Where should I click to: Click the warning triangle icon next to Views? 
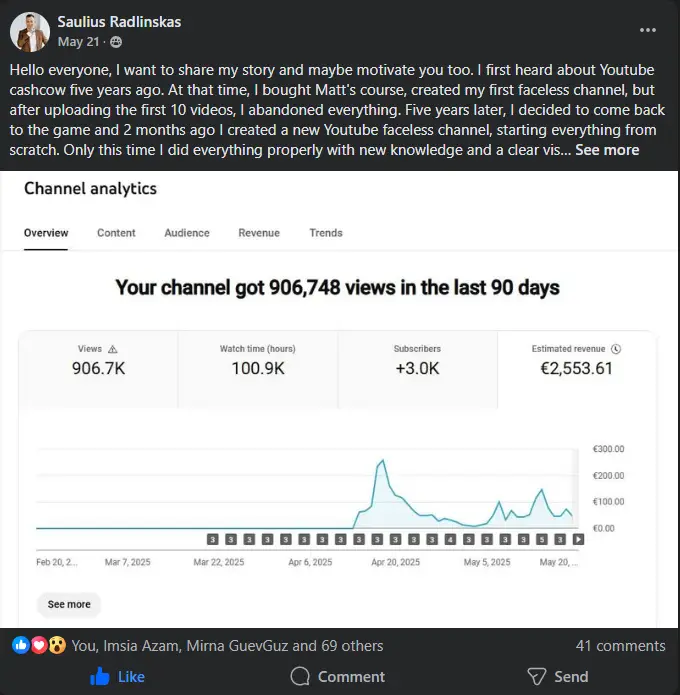(x=113, y=349)
